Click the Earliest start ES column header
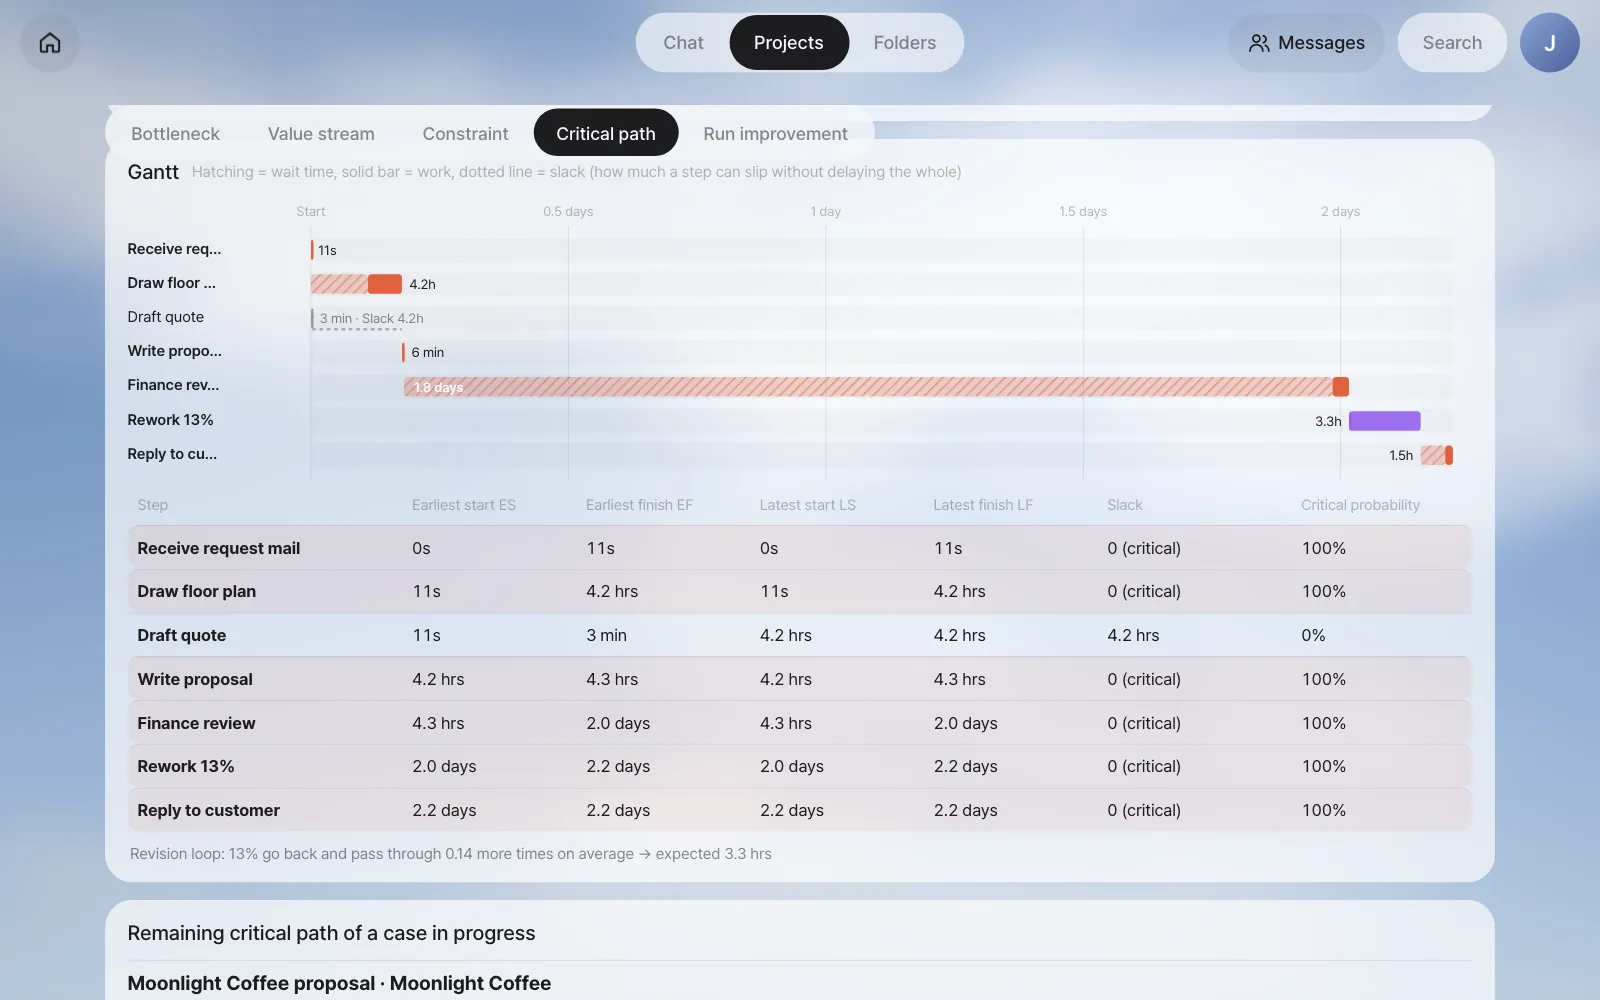Screen dimensions: 1600x1000 [464, 505]
